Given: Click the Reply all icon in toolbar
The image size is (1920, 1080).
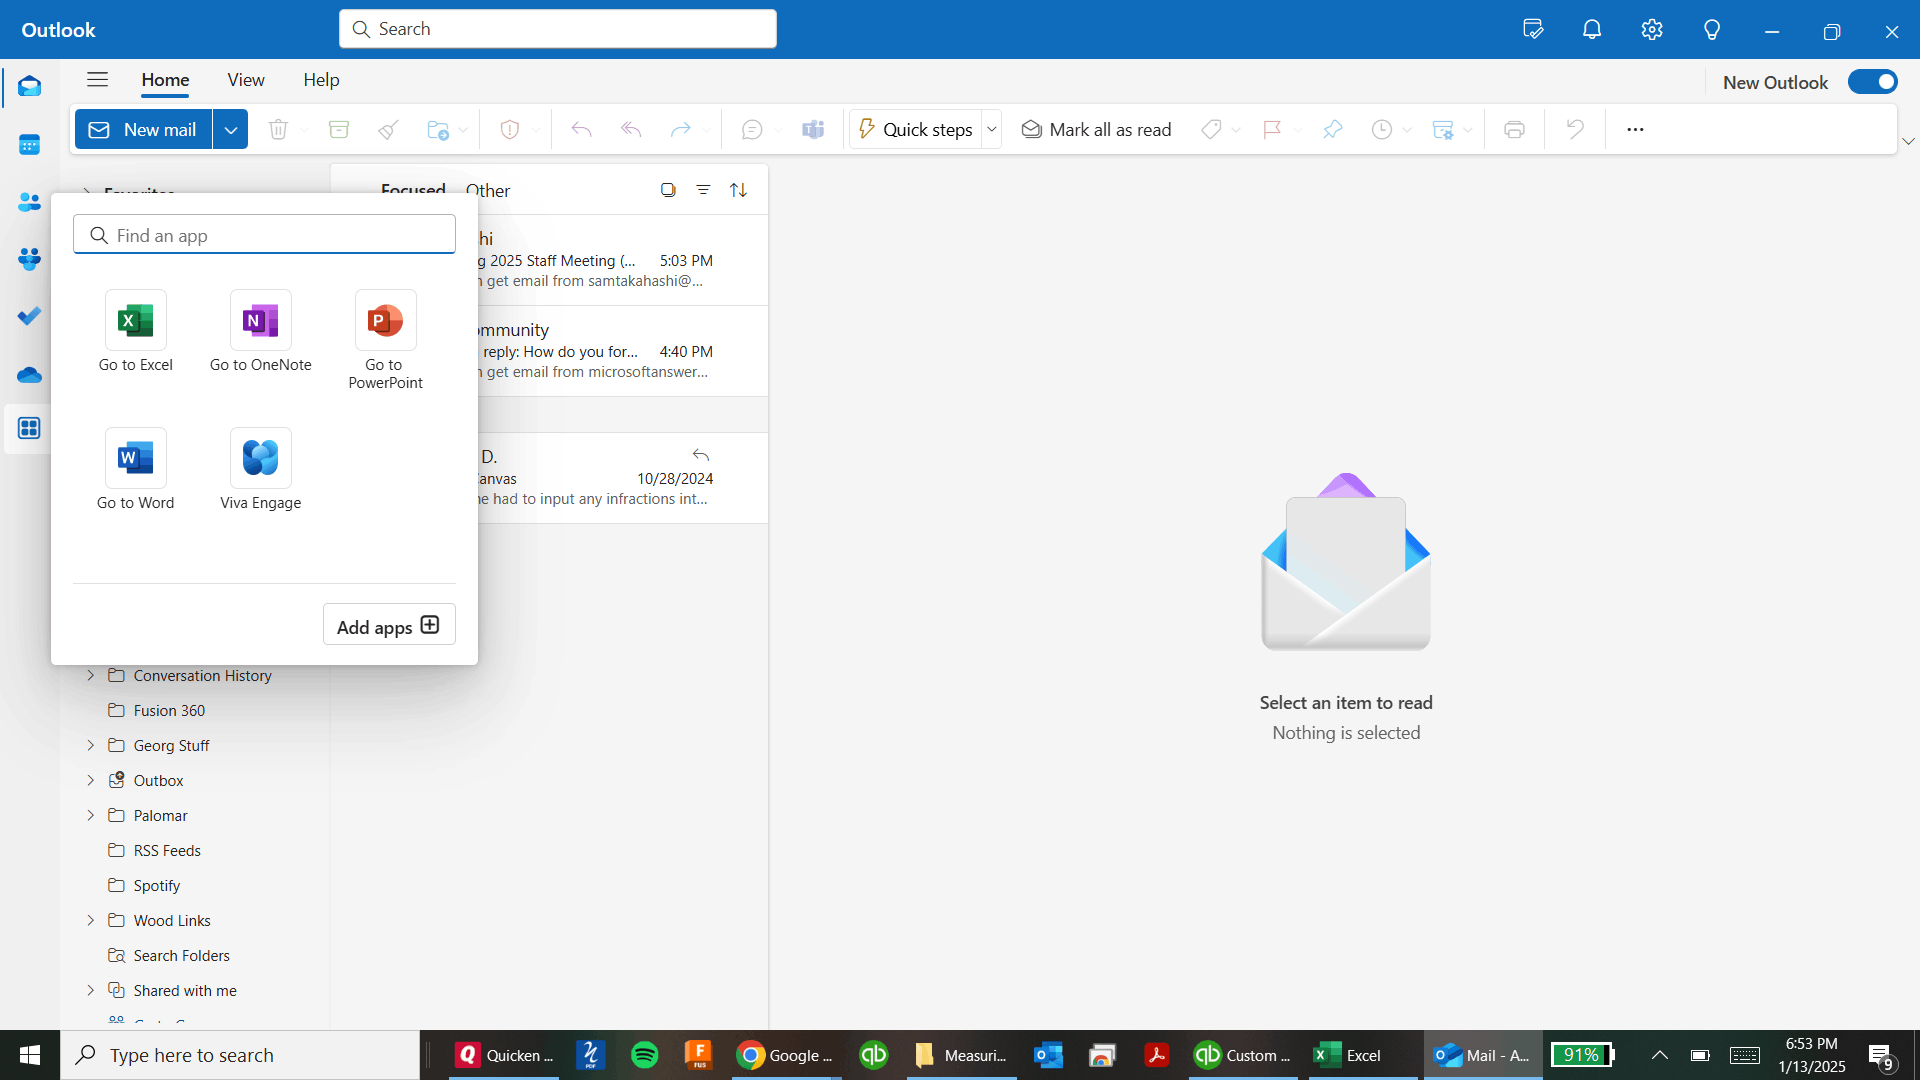Looking at the screenshot, I should 631,129.
